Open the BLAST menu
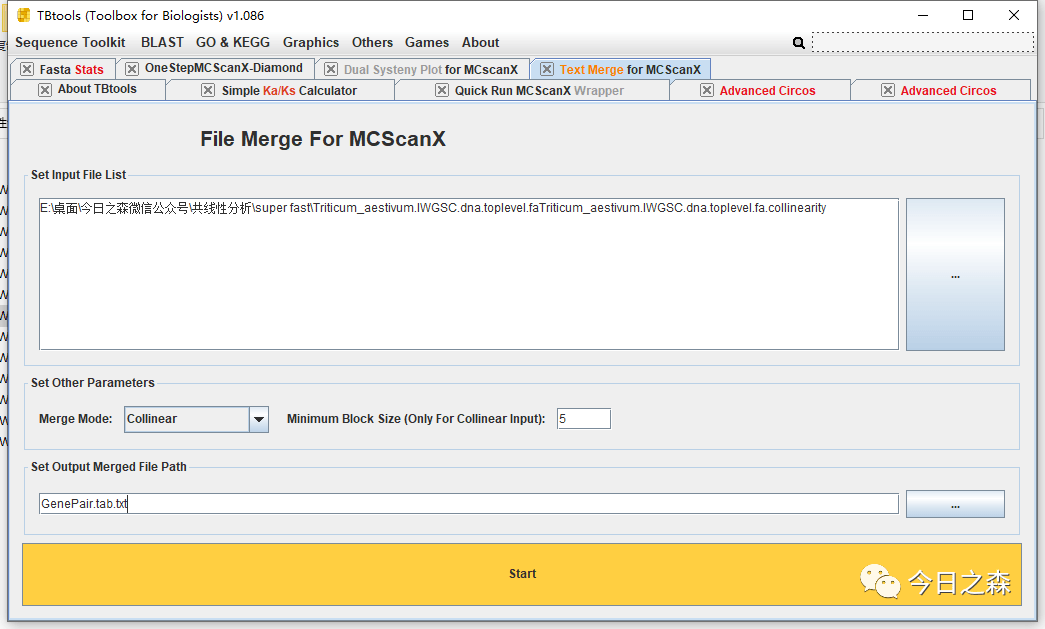 click(x=162, y=43)
